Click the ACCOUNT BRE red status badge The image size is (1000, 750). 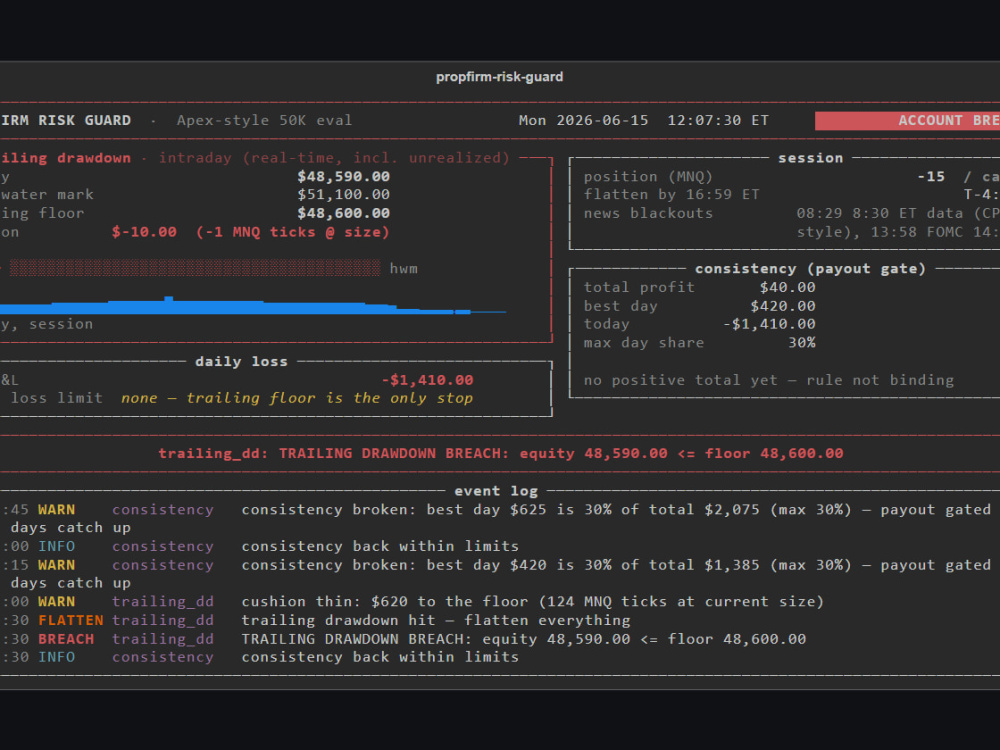pyautogui.click(x=908, y=121)
